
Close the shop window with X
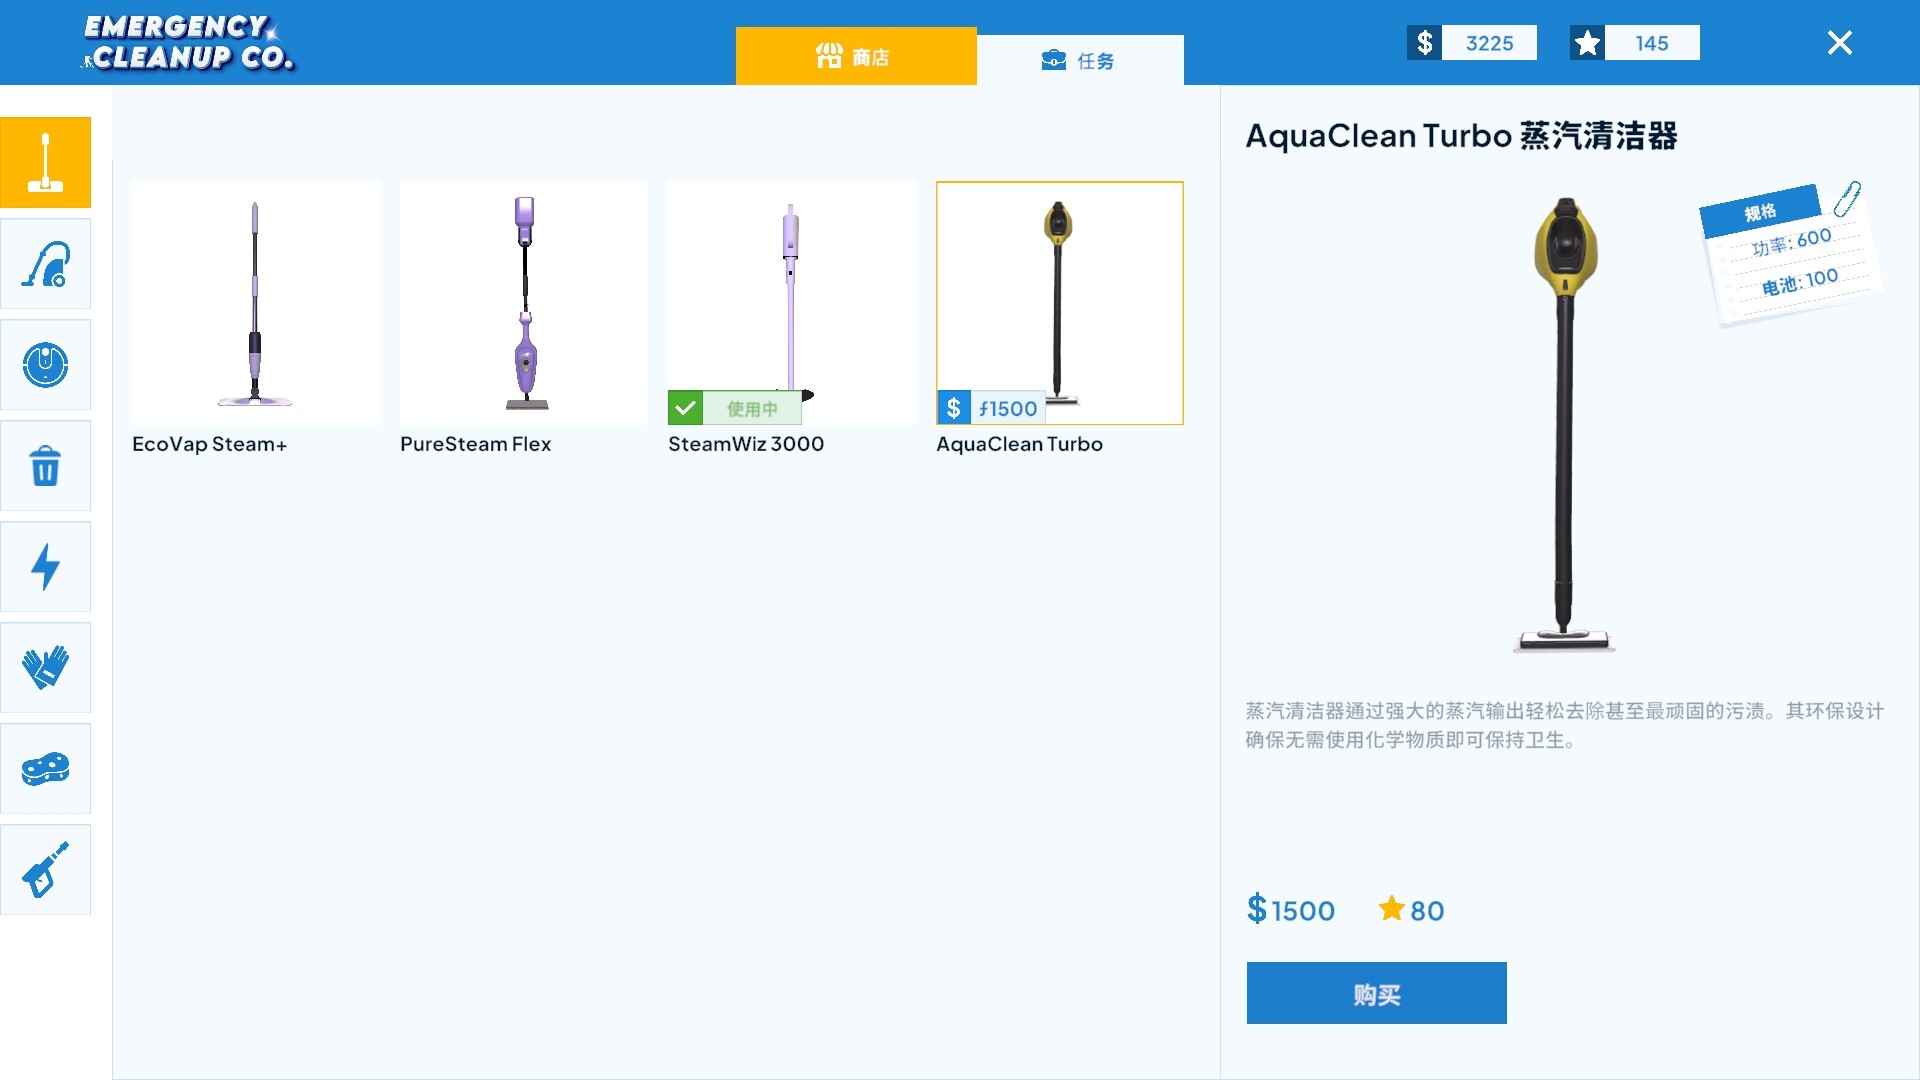tap(1839, 43)
